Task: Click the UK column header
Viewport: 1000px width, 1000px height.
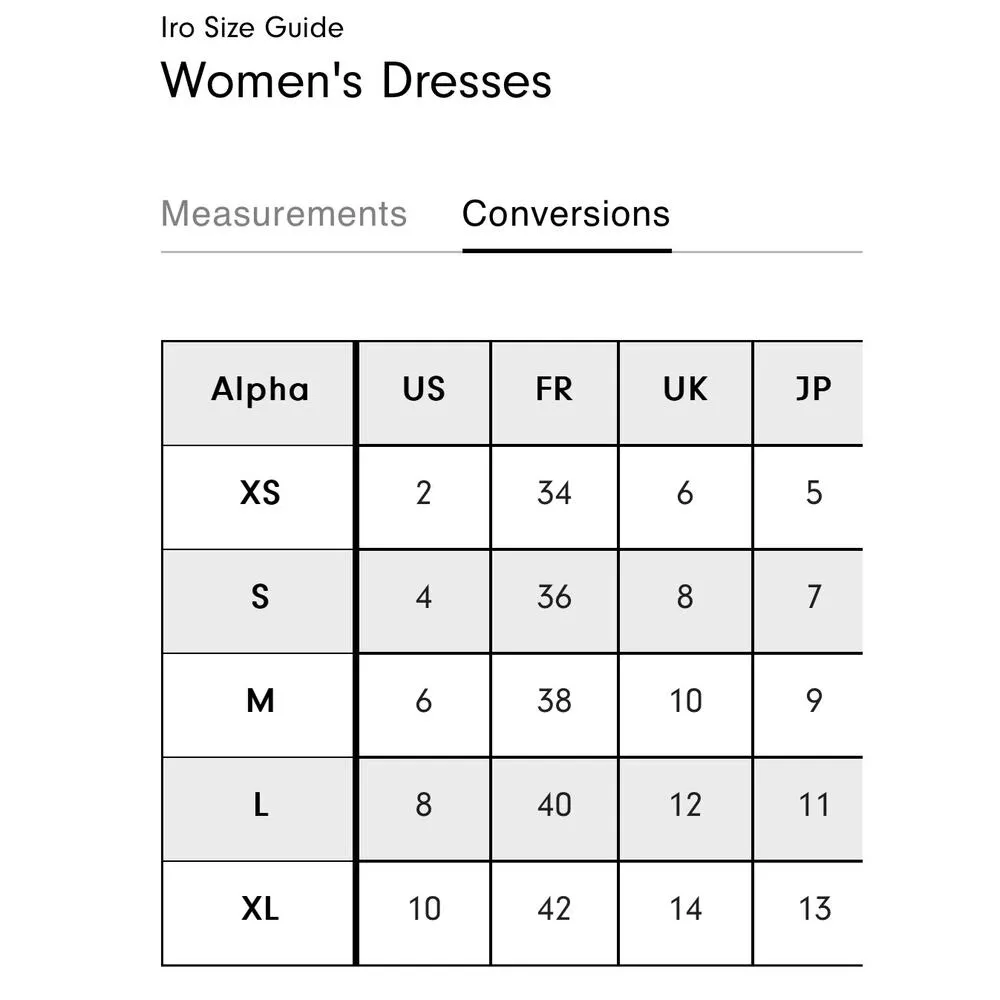Action: coord(685,390)
